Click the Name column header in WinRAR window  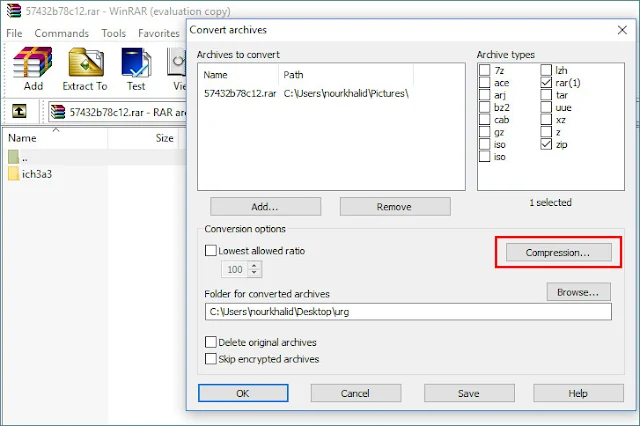click(x=56, y=138)
